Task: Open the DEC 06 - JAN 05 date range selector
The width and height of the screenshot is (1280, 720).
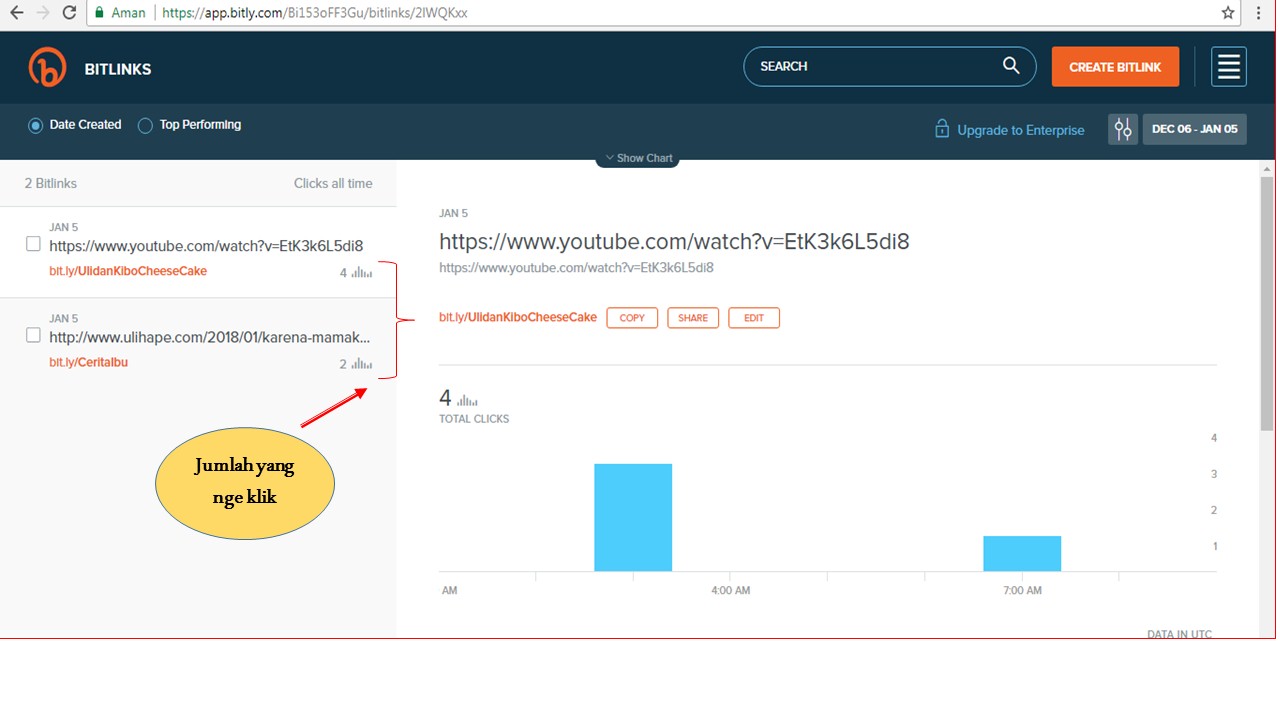Action: click(x=1194, y=128)
